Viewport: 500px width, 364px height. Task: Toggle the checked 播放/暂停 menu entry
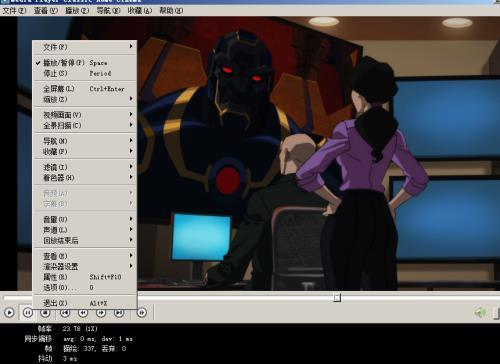(85, 63)
